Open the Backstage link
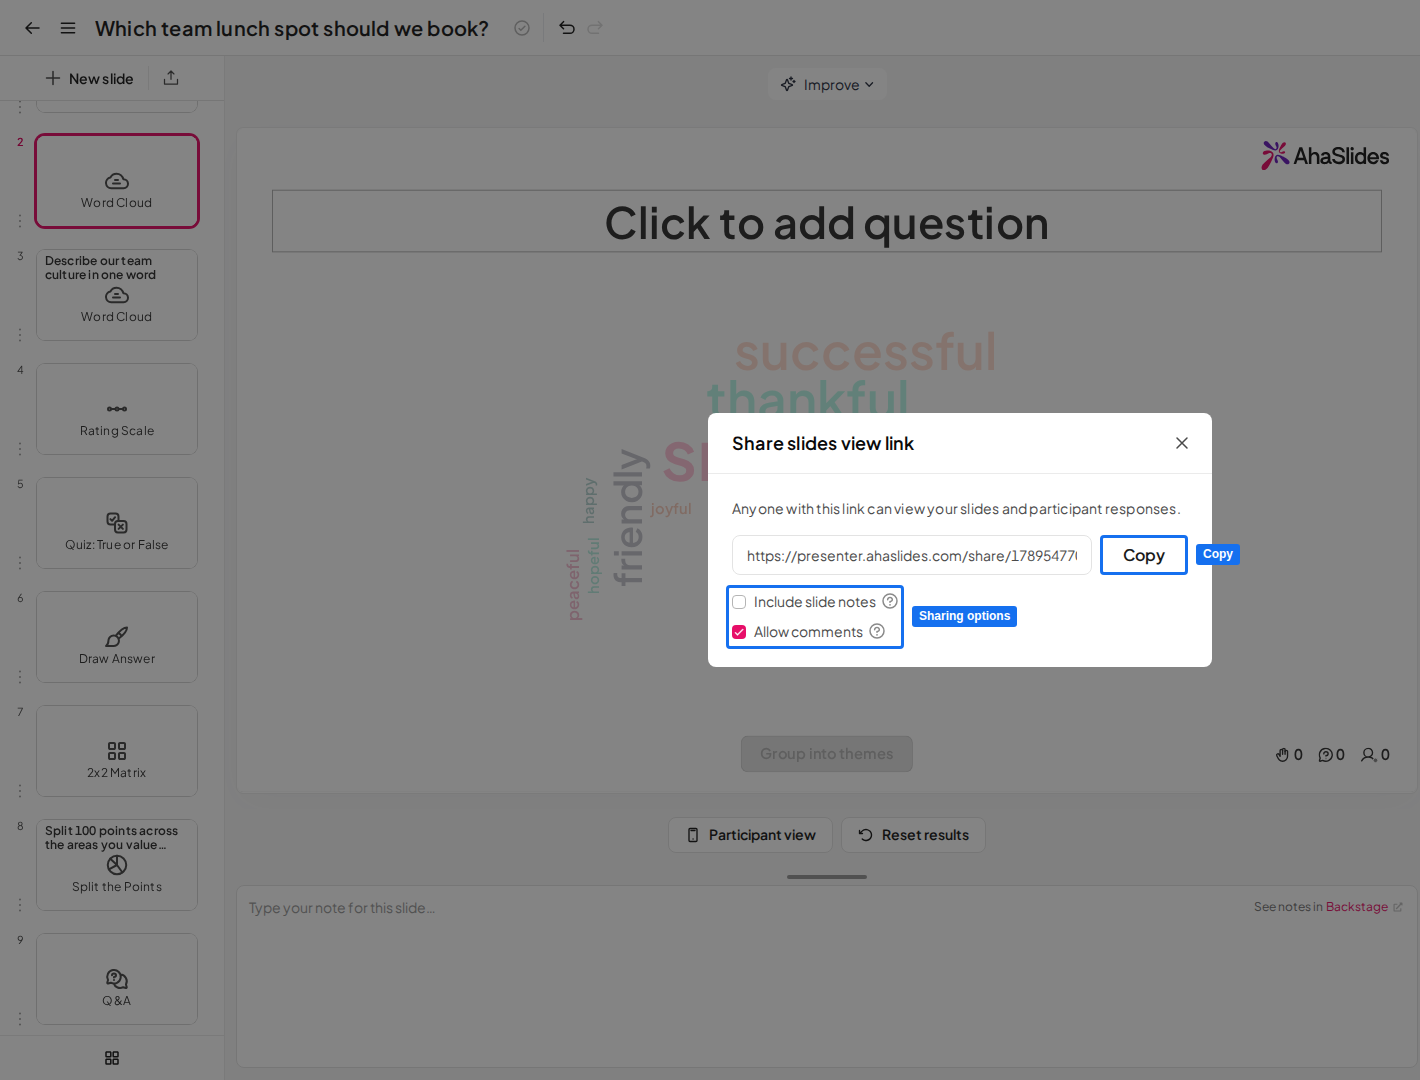 [1364, 907]
